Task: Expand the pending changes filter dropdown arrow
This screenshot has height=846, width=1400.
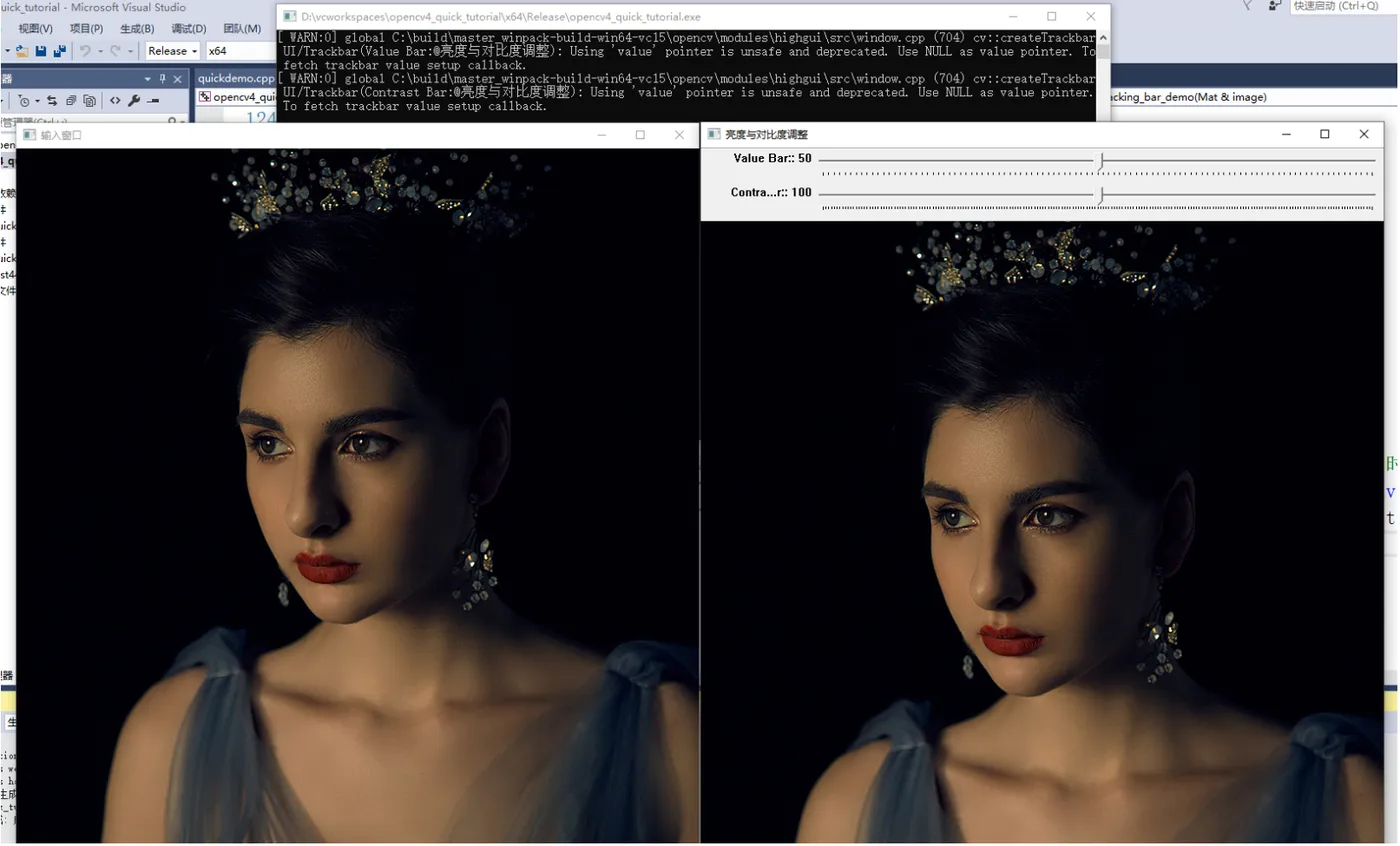Action: click(37, 101)
